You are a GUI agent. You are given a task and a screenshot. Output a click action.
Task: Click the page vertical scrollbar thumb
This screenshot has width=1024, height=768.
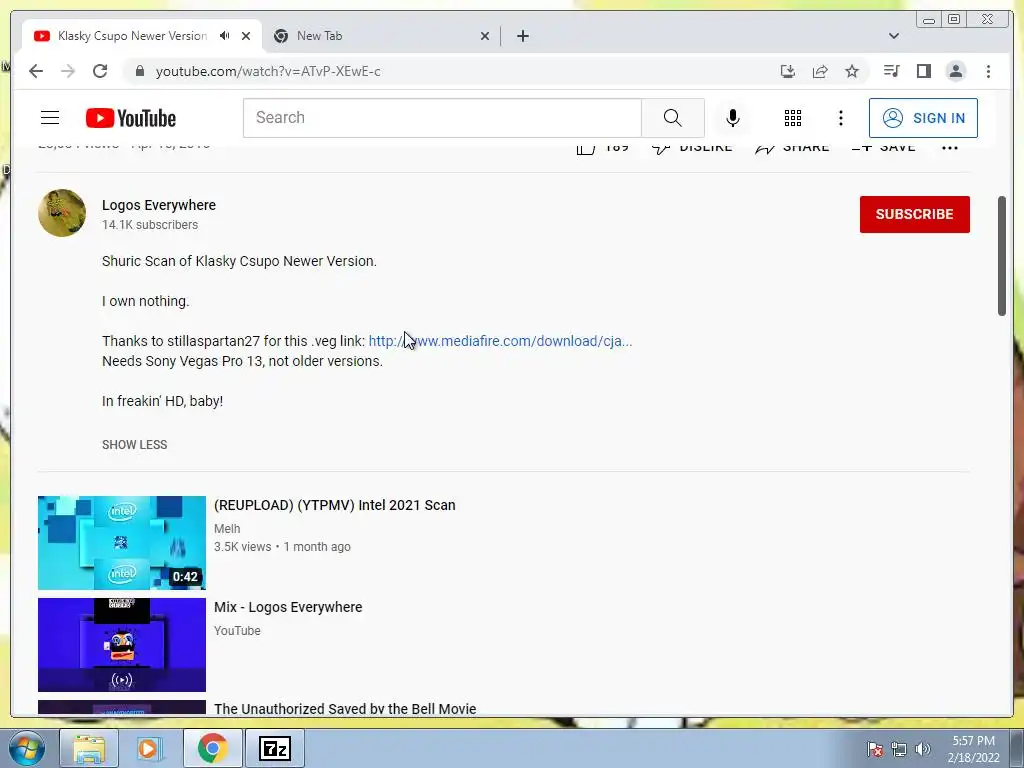[x=1002, y=256]
